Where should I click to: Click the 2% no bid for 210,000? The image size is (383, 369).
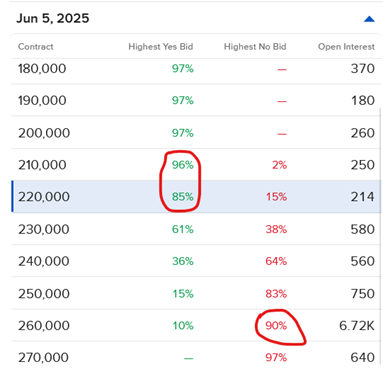[279, 165]
